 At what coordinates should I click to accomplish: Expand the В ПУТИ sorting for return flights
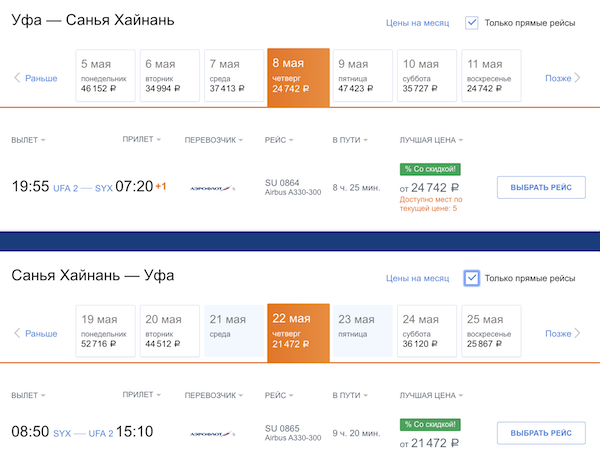click(351, 396)
